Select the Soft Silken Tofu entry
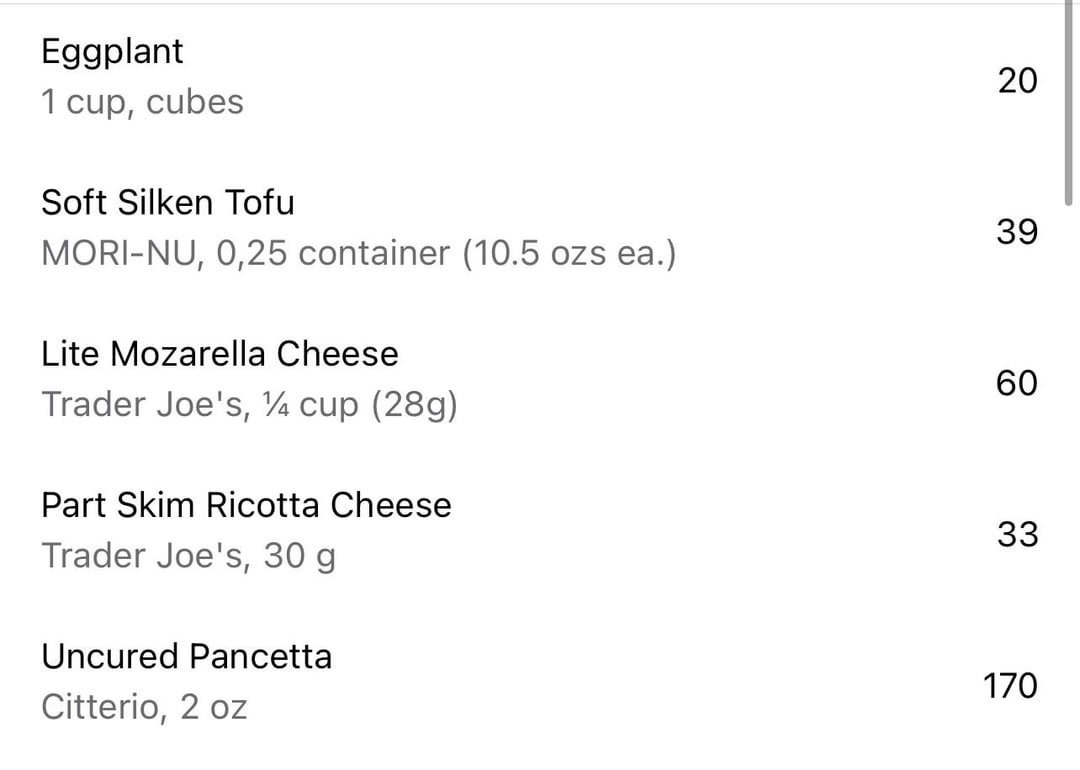Viewport: 1080px width, 770px height. (168, 203)
